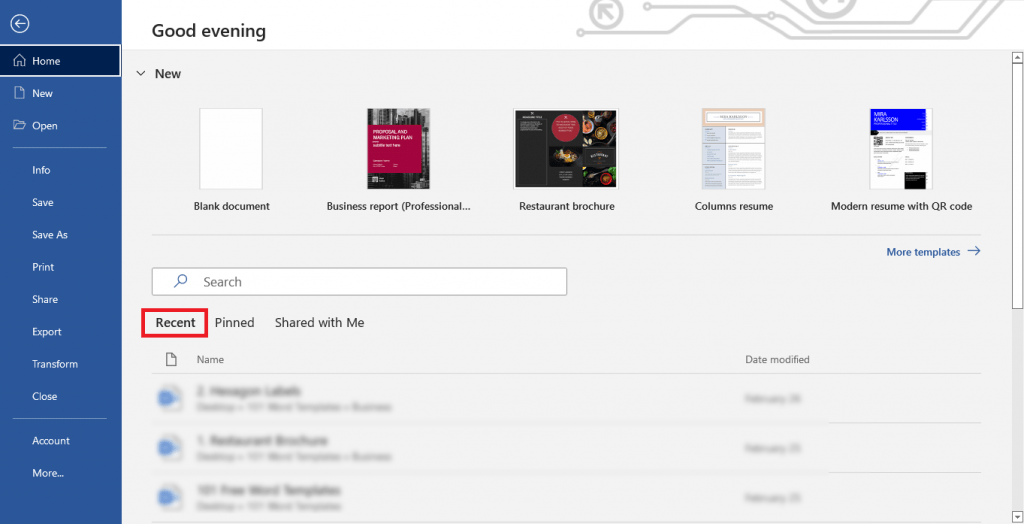This screenshot has height=524, width=1024.
Task: Sort the list by Date modified
Action: click(777, 359)
